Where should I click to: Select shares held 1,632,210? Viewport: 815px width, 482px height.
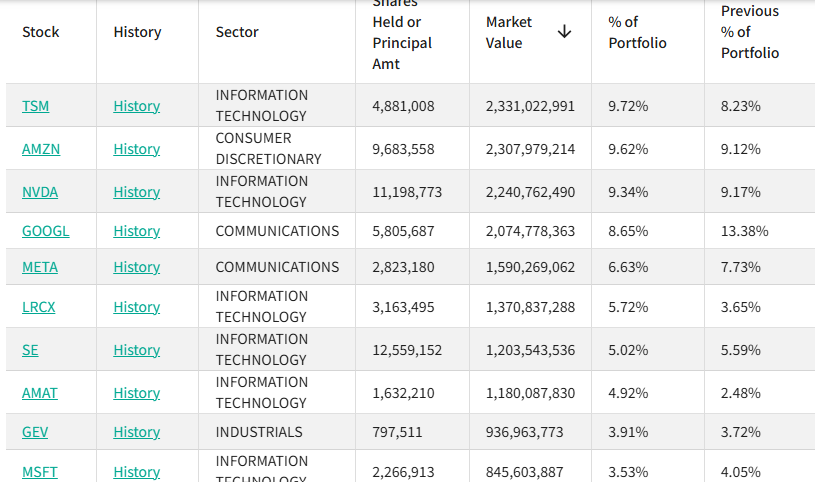403,394
